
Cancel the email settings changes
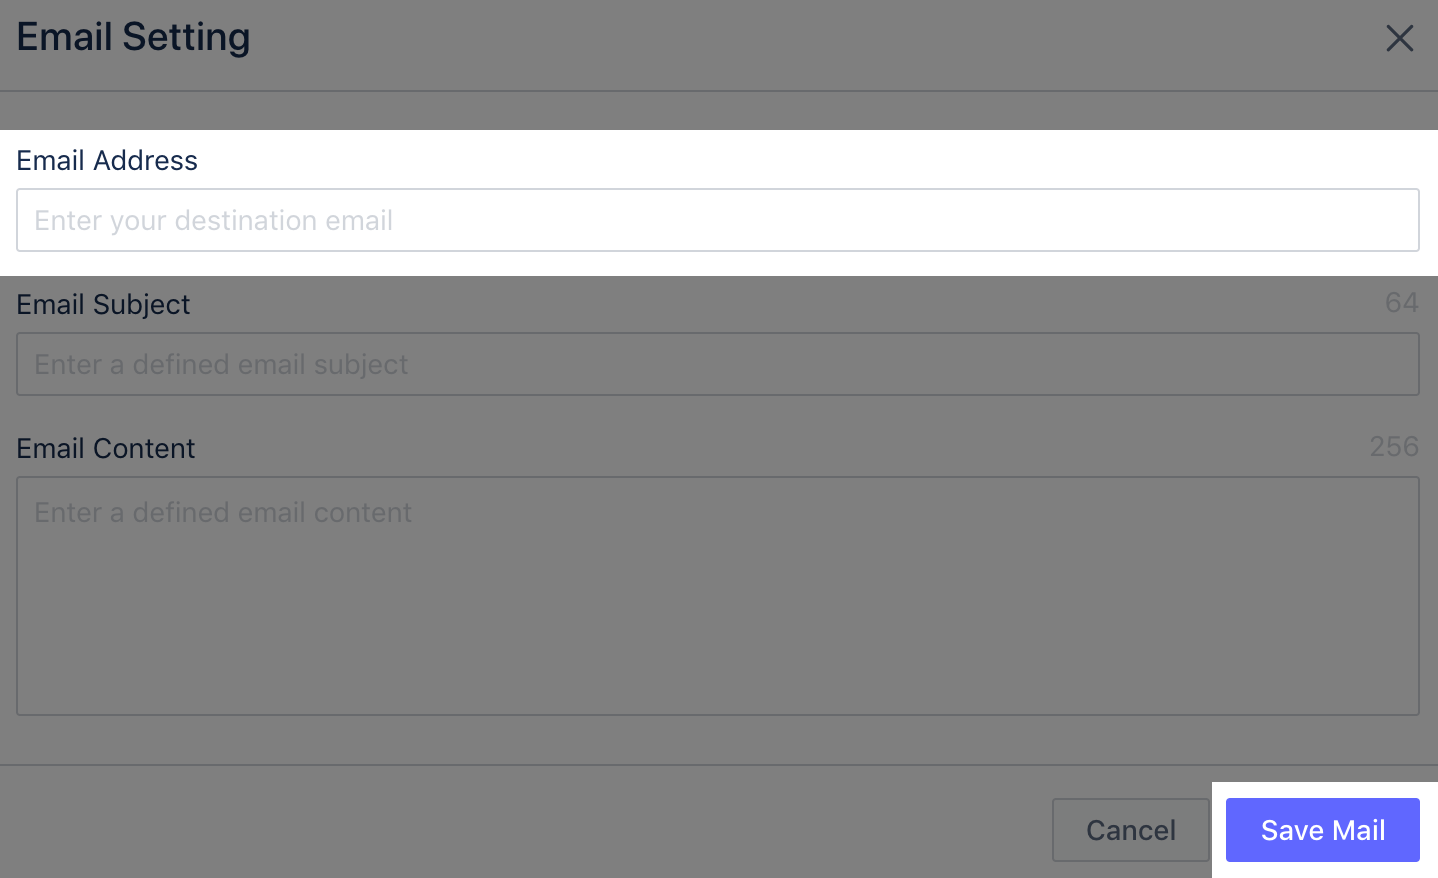[x=1130, y=830]
